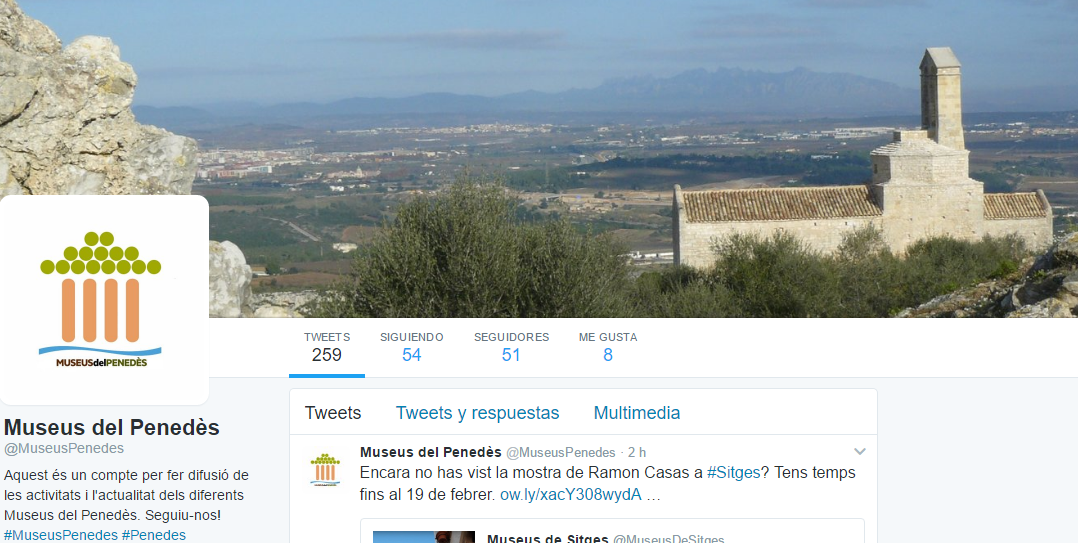Screen dimensions: 1078x543
Task: Select the Tweets timeline tab
Action: (x=333, y=412)
